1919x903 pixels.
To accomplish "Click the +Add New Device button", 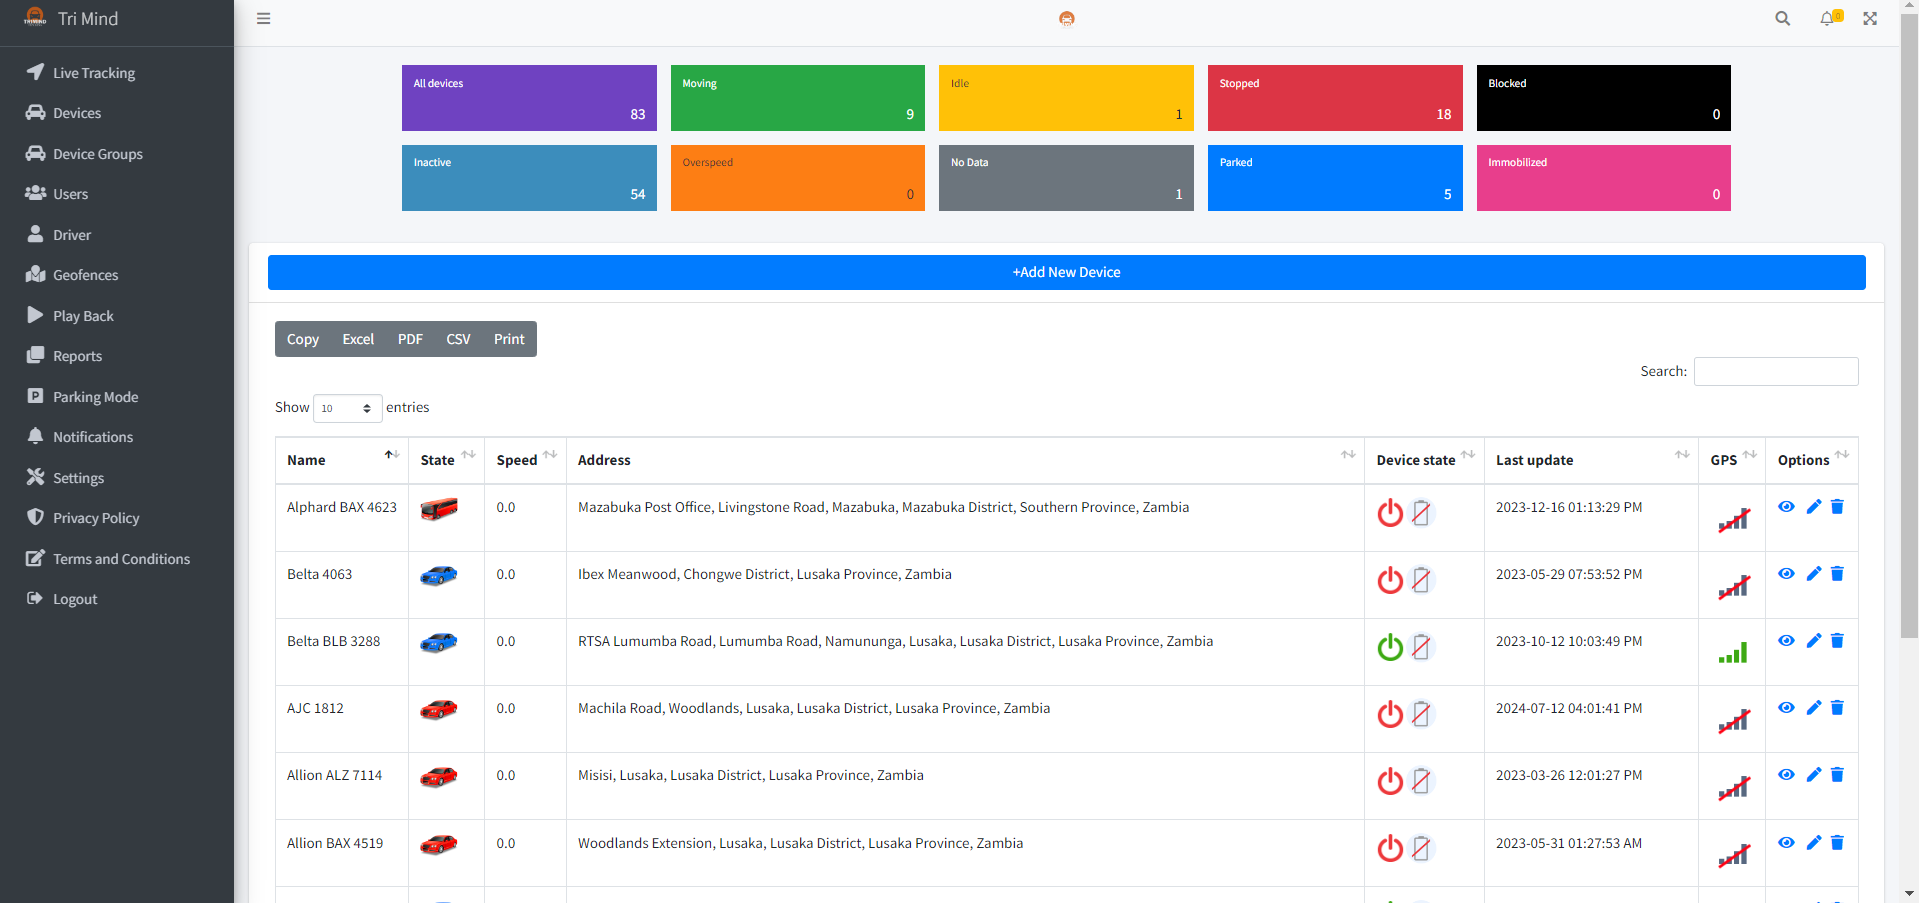I will coord(1066,271).
